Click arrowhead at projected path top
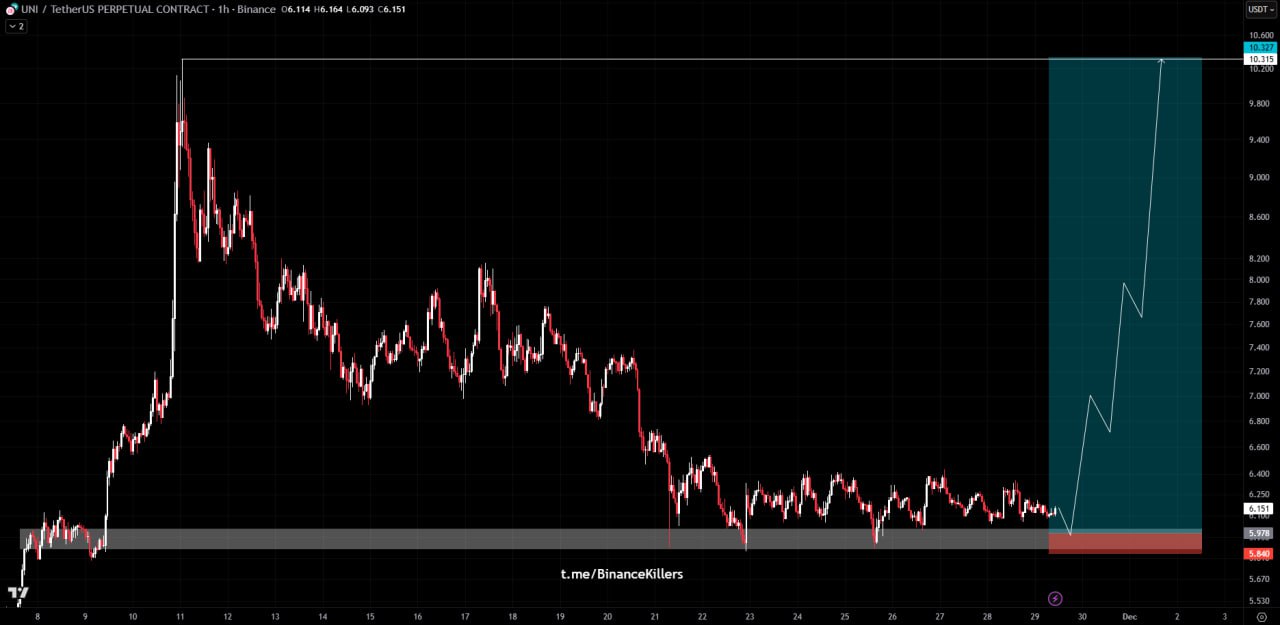 [1161, 61]
